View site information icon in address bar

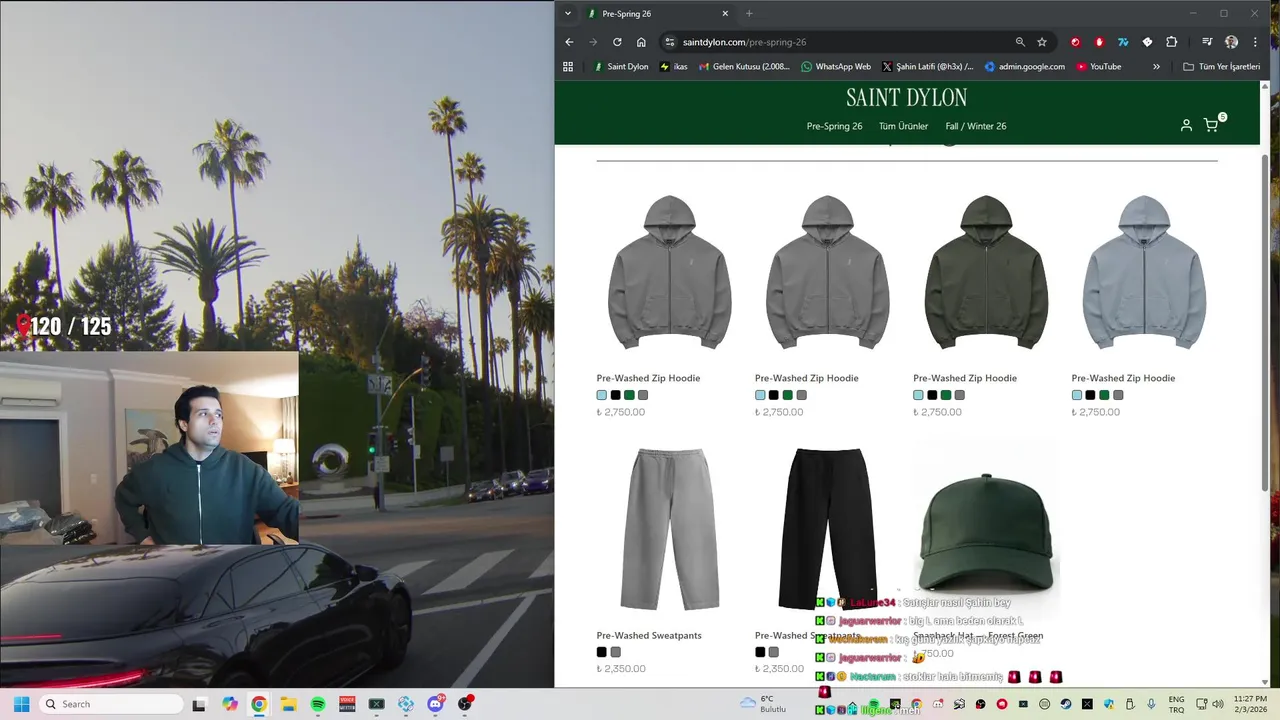[670, 42]
